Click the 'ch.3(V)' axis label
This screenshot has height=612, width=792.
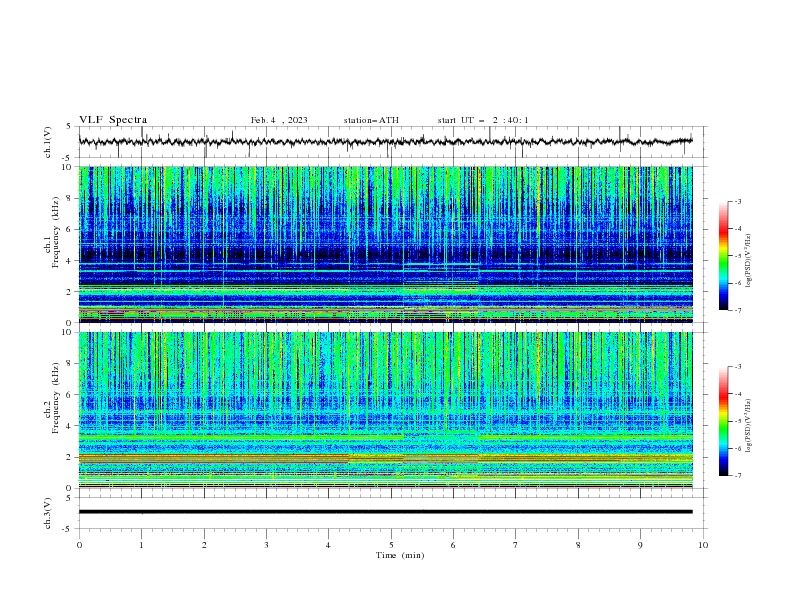(x=48, y=513)
